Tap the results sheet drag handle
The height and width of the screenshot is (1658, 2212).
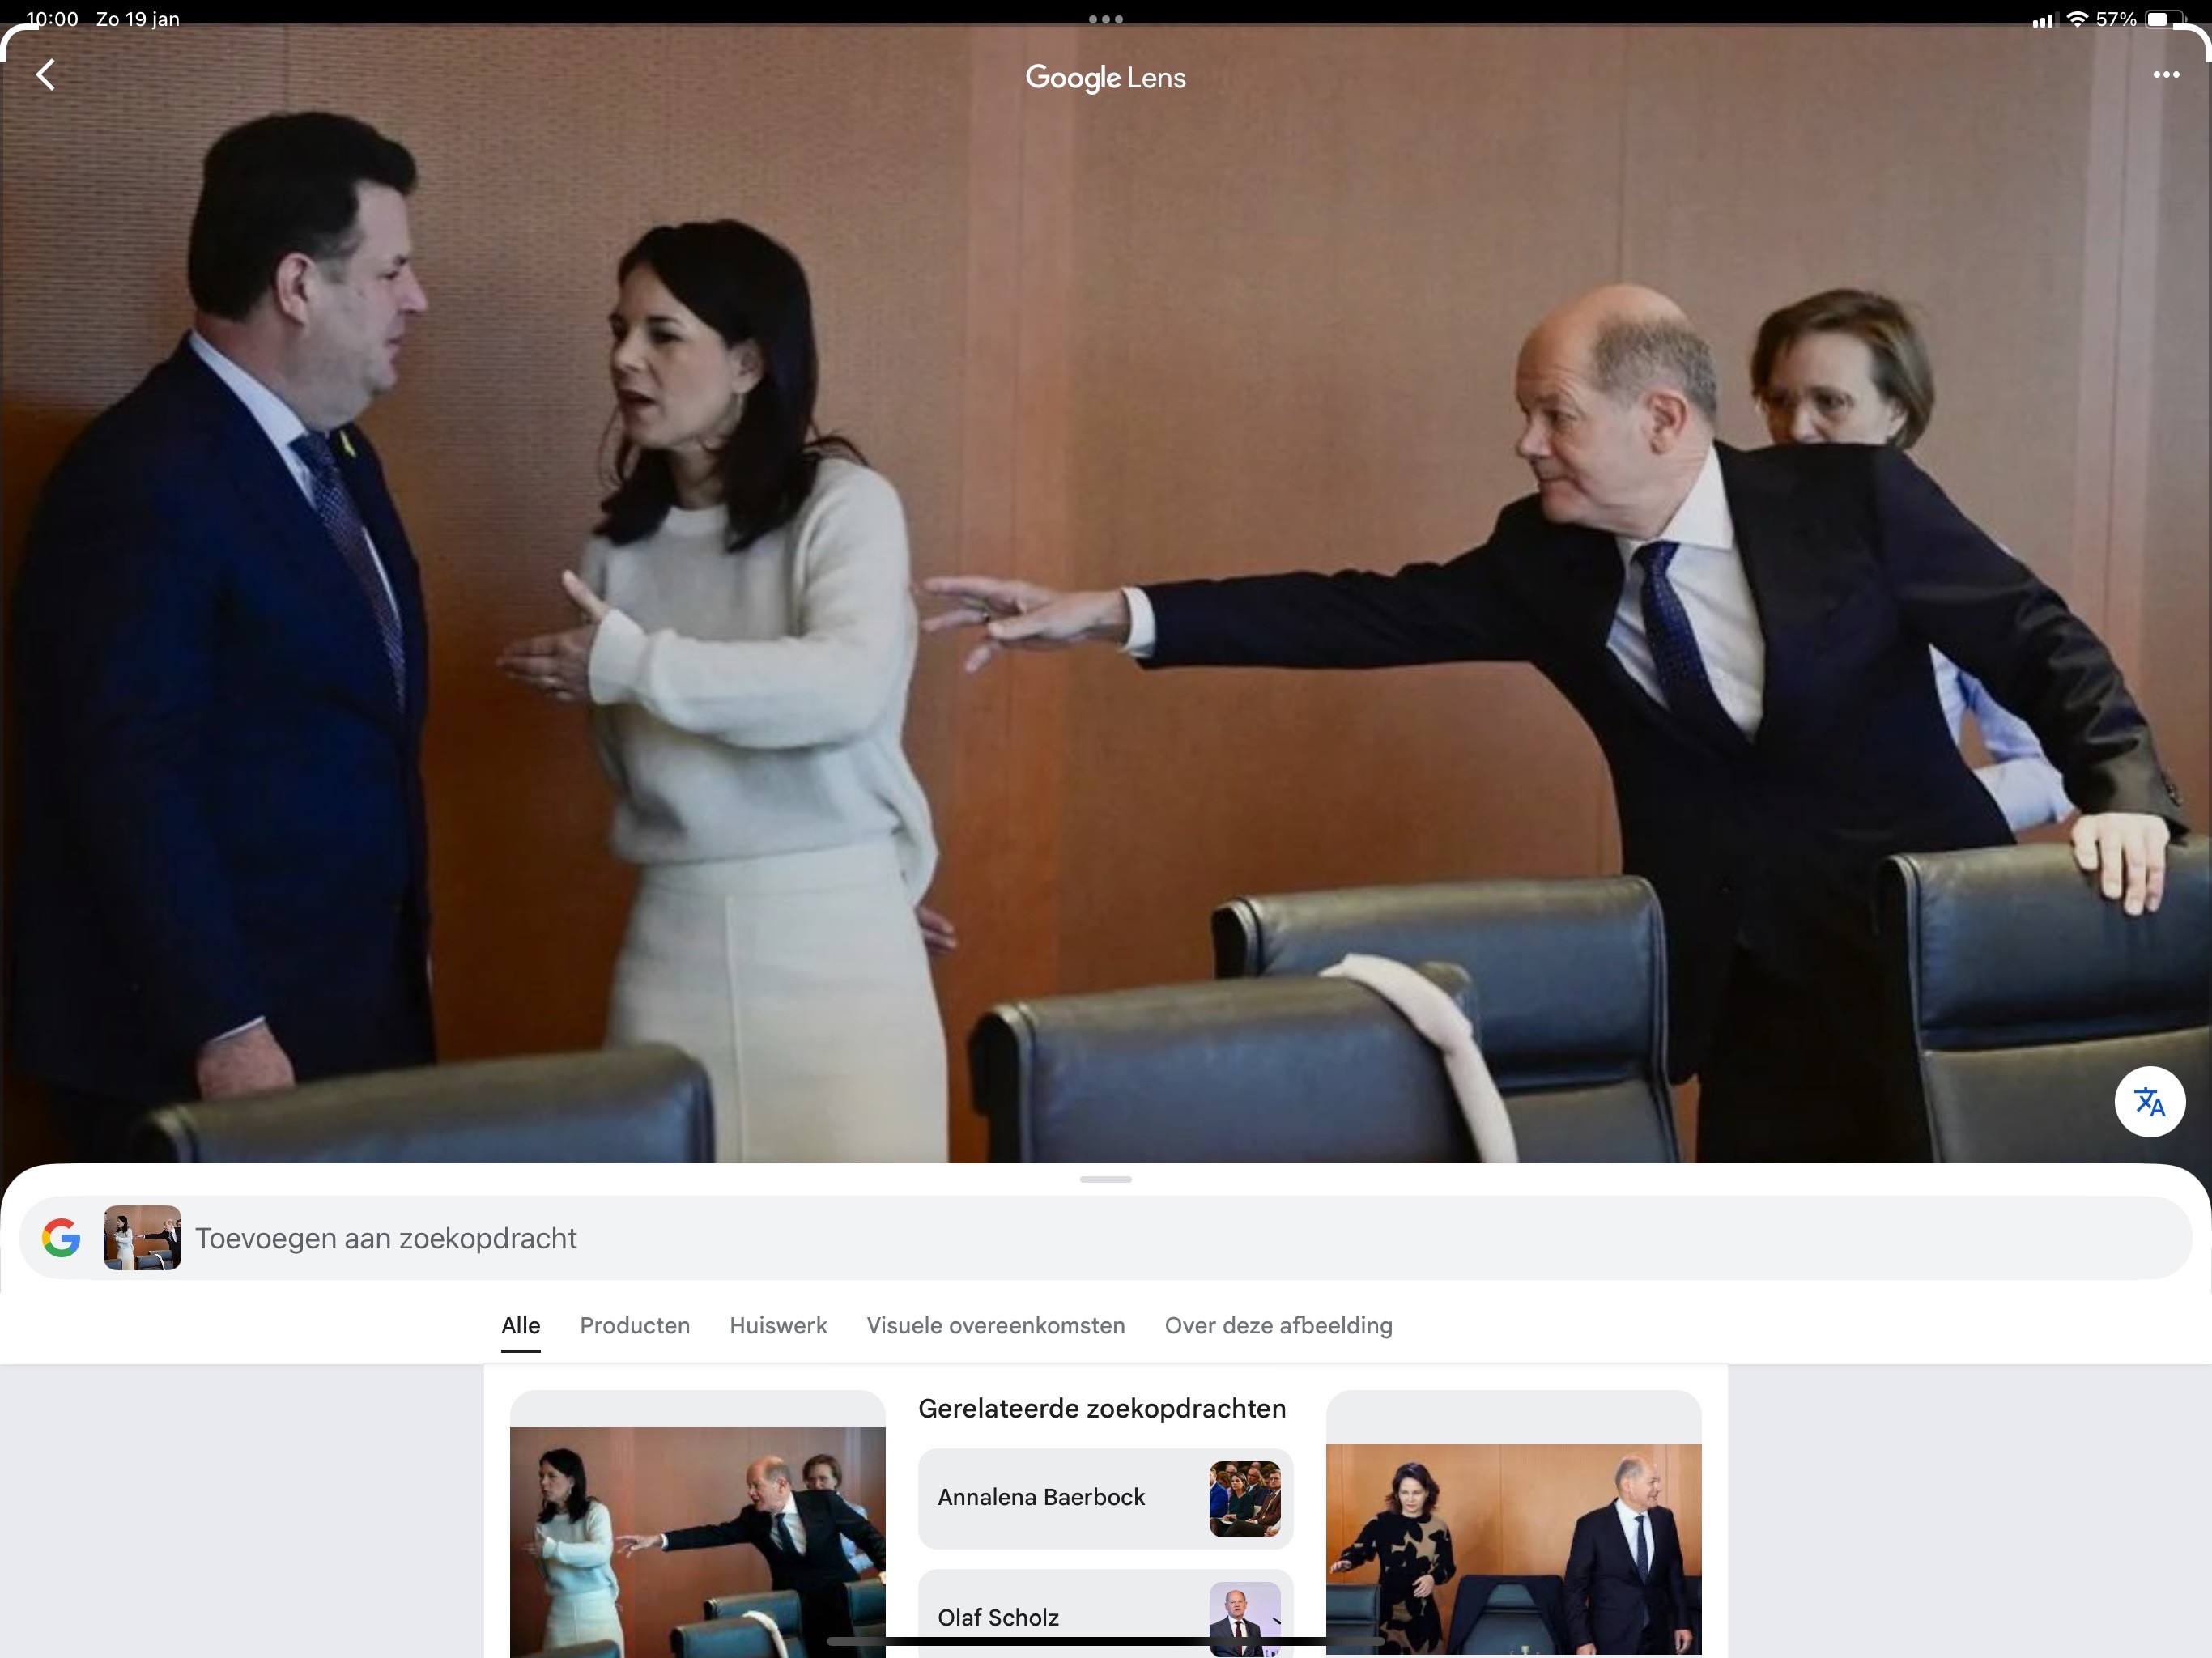(1105, 1180)
